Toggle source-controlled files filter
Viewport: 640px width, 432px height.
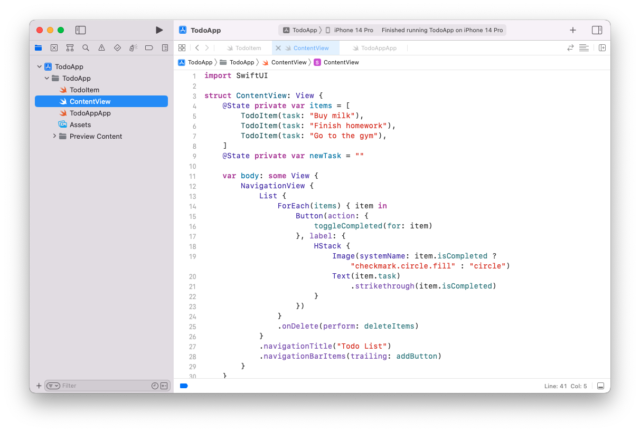[164, 385]
